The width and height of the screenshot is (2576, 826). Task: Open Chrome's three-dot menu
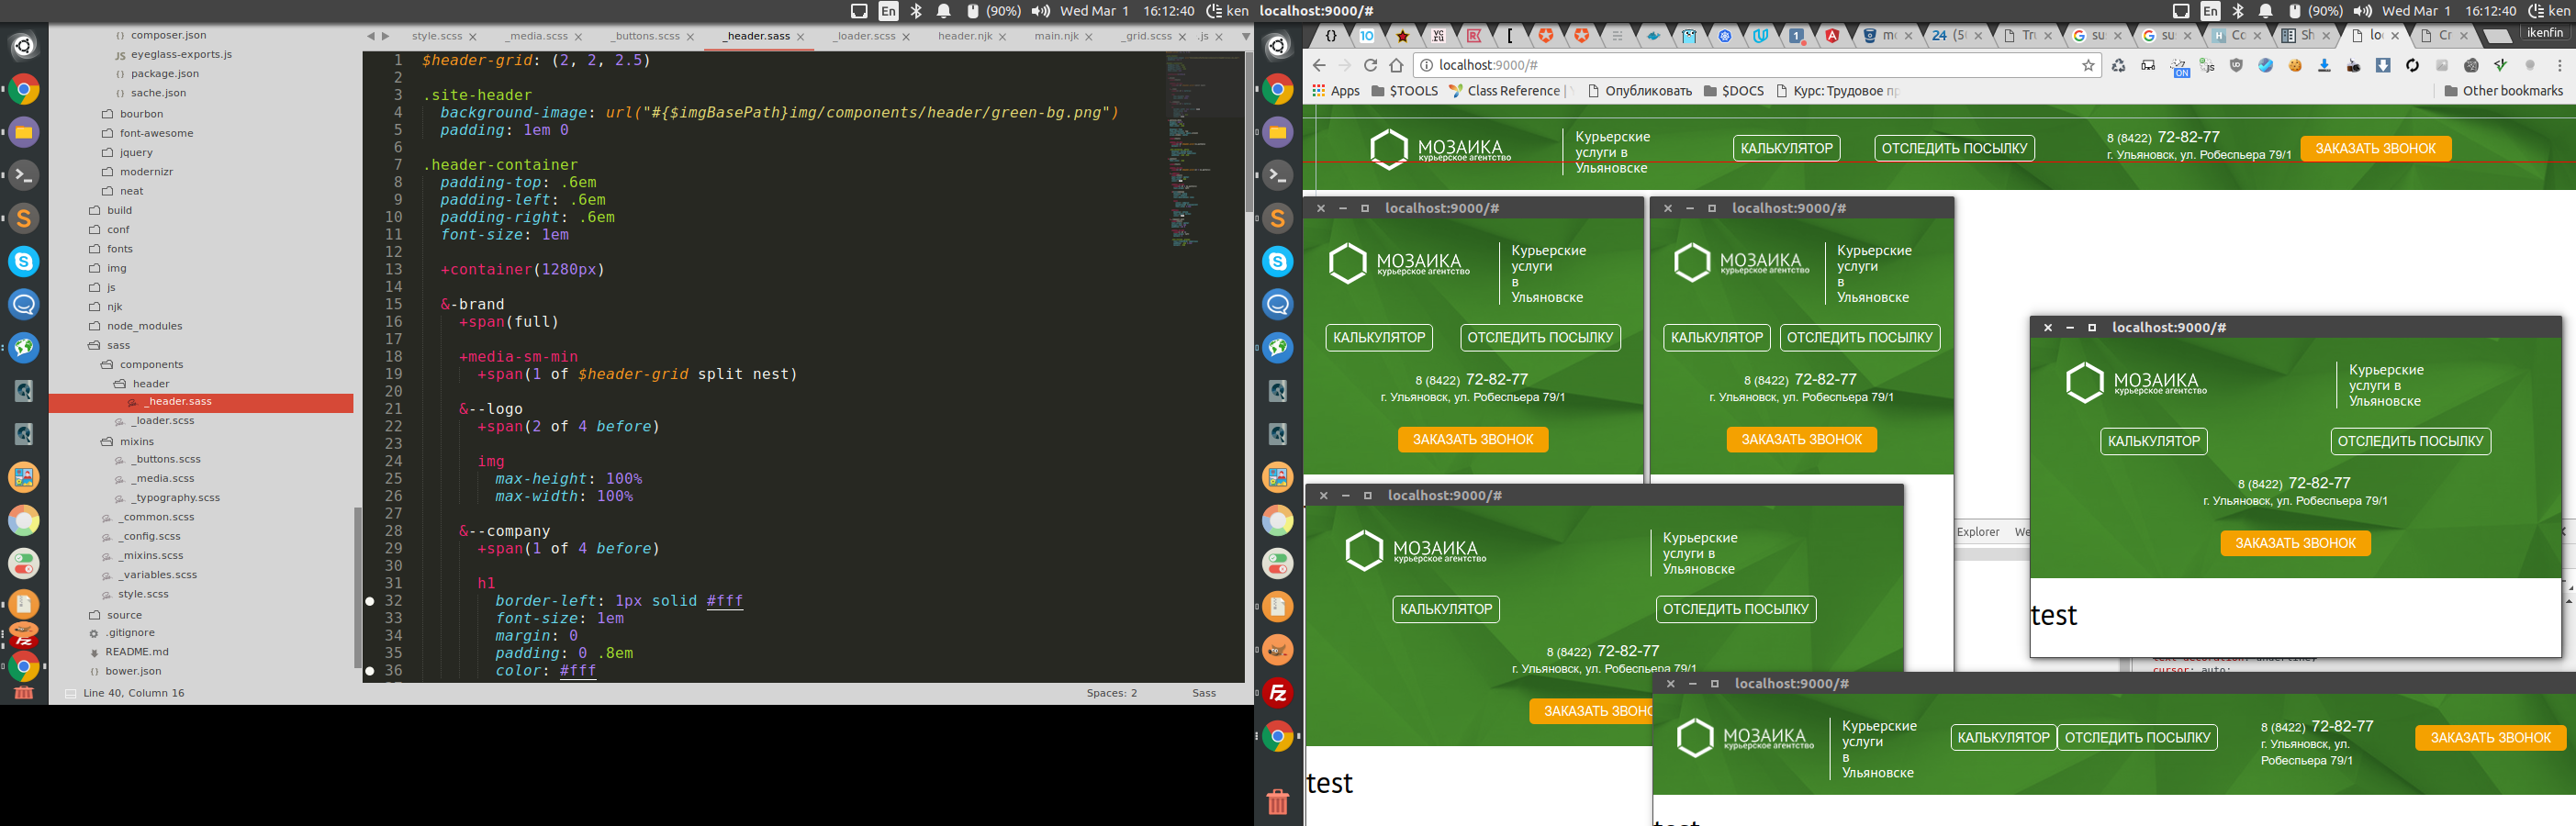click(x=2559, y=66)
